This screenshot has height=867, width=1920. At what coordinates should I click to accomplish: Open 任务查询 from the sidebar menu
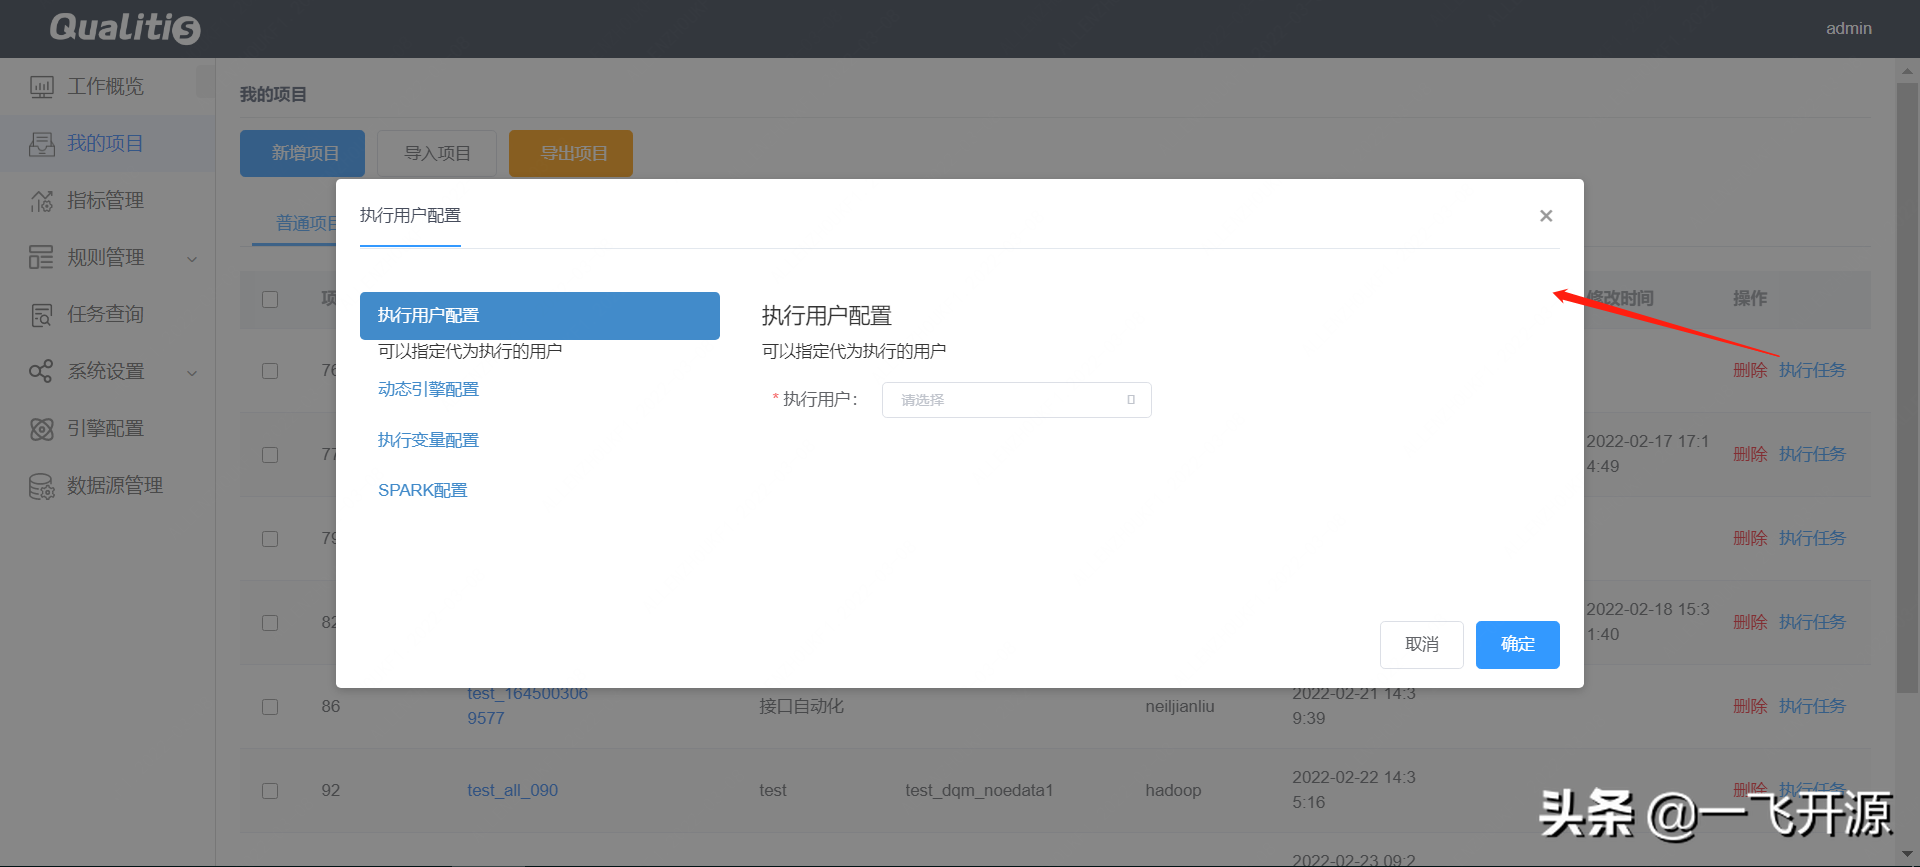[106, 315]
